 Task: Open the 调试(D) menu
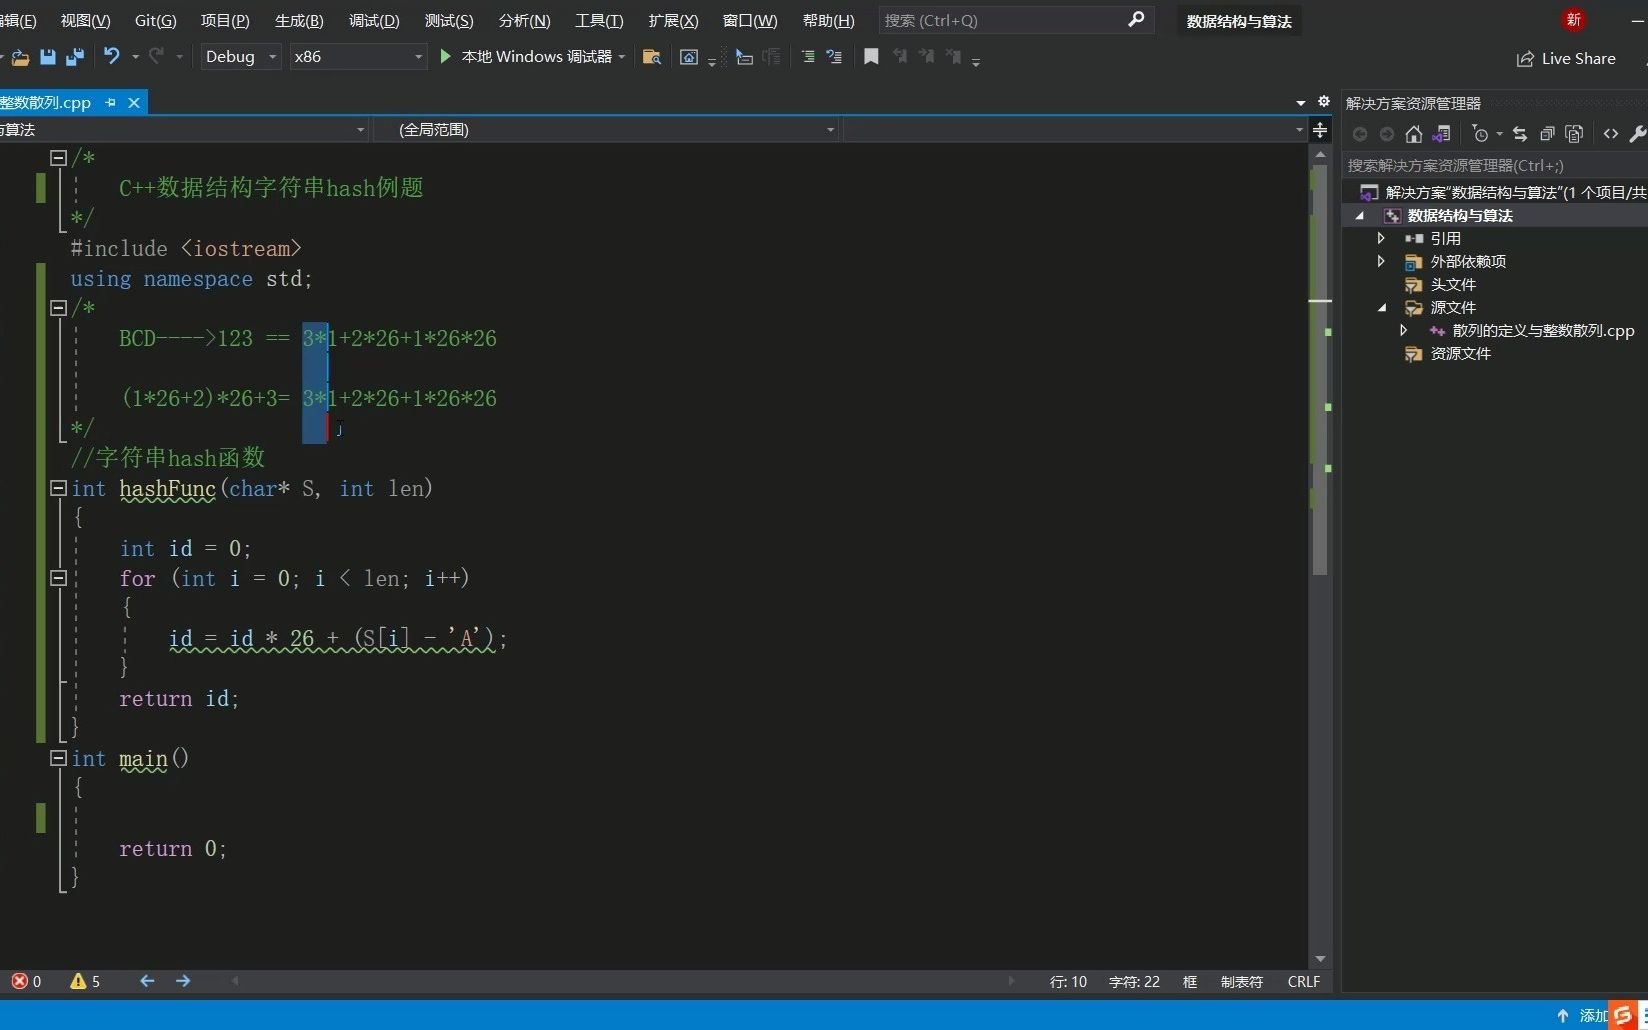373,20
